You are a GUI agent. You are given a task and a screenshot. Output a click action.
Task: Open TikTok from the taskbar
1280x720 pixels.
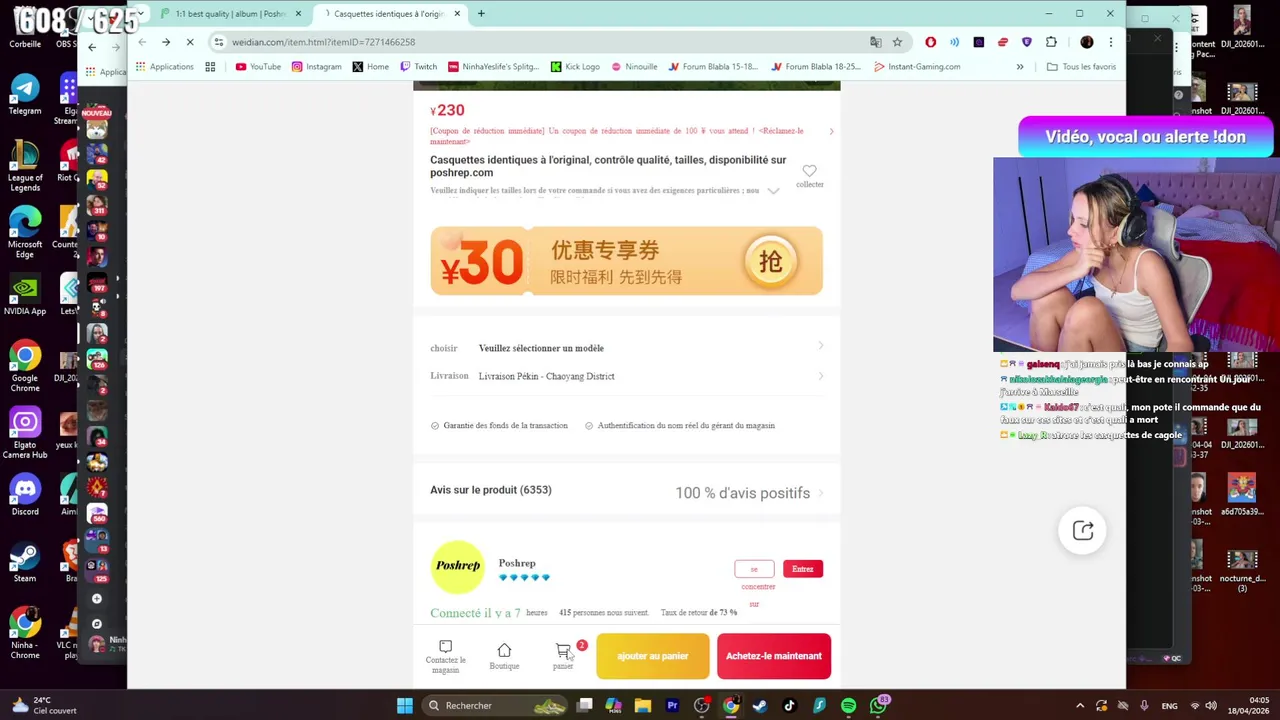[x=789, y=706]
